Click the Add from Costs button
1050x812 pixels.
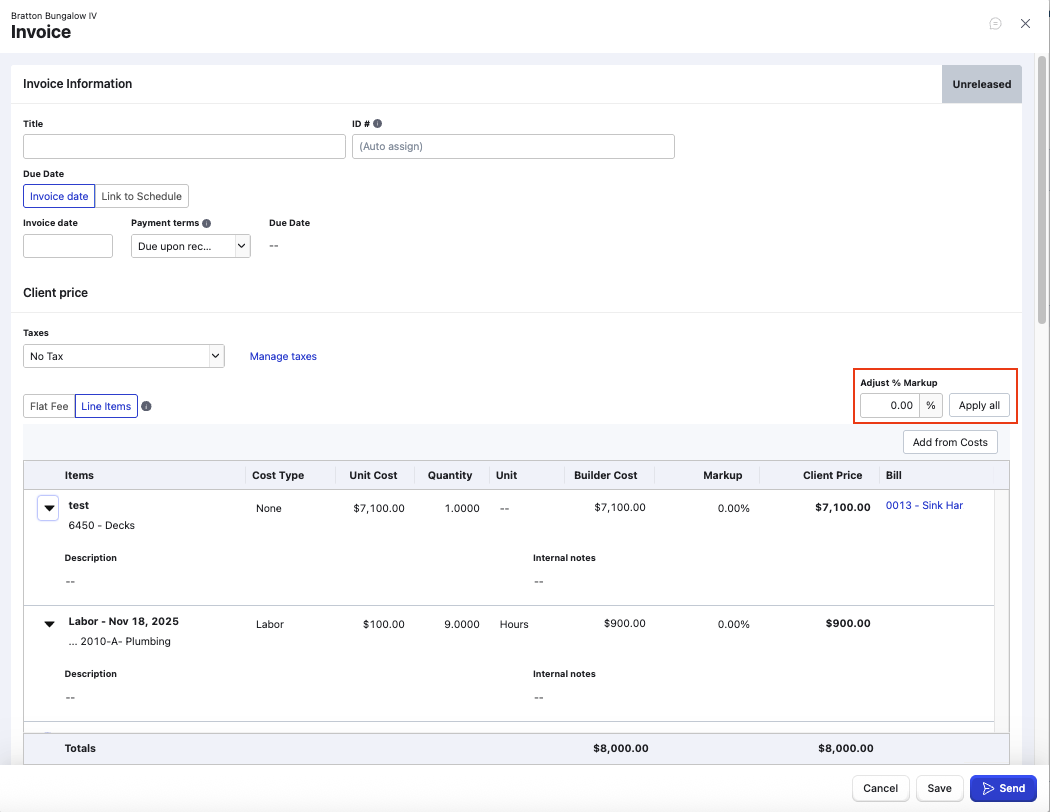click(x=949, y=442)
